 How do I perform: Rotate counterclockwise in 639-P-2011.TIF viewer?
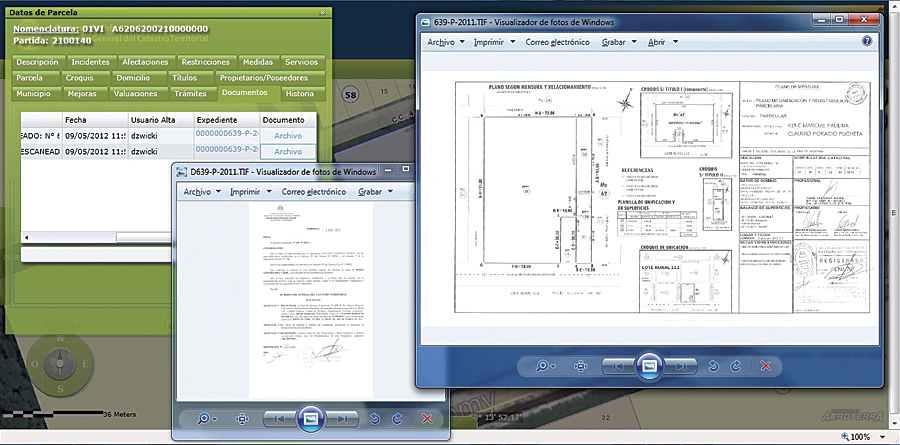[x=713, y=366]
